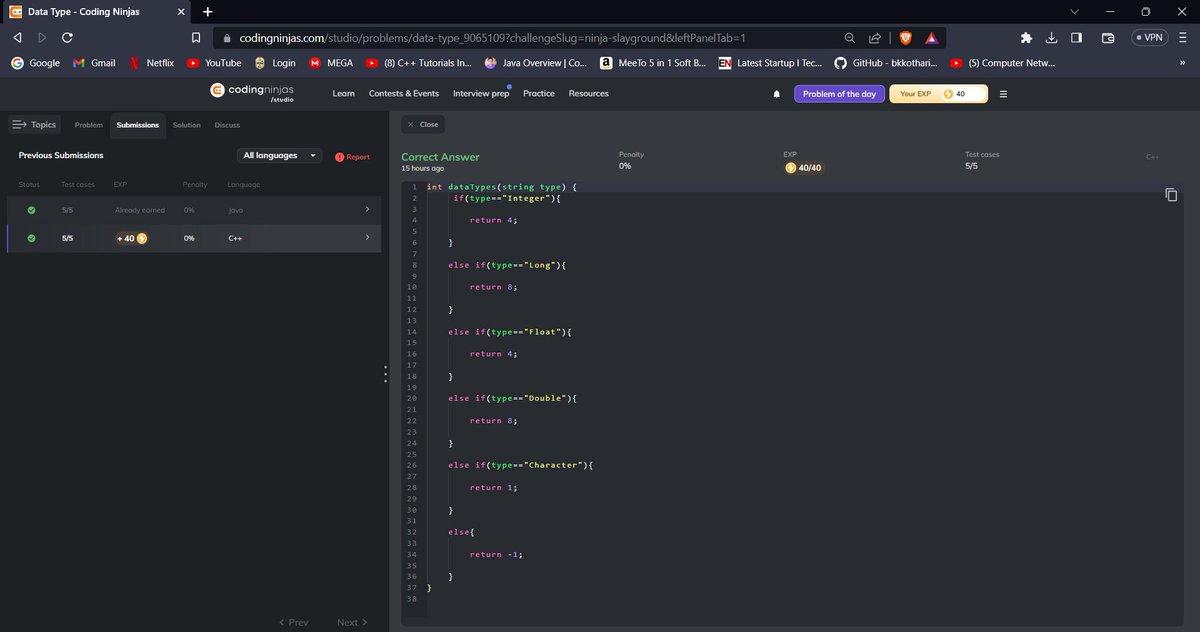1200x632 pixels.
Task: Click the Previous Submissions heading
Action: tap(61, 156)
